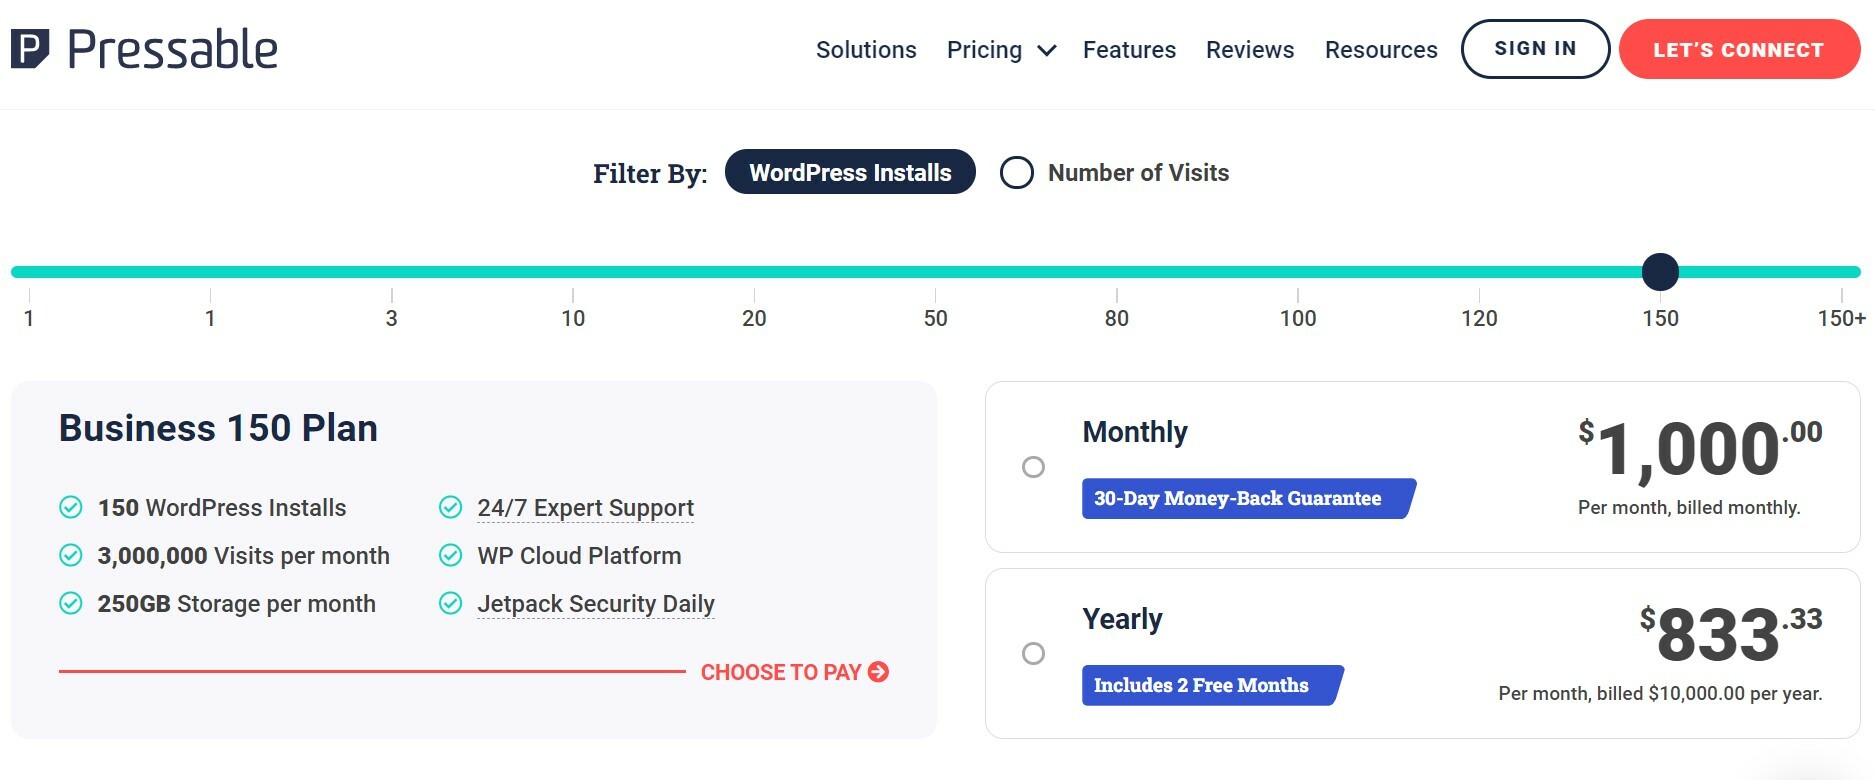Select the Monthly billing radio button

click(1033, 467)
